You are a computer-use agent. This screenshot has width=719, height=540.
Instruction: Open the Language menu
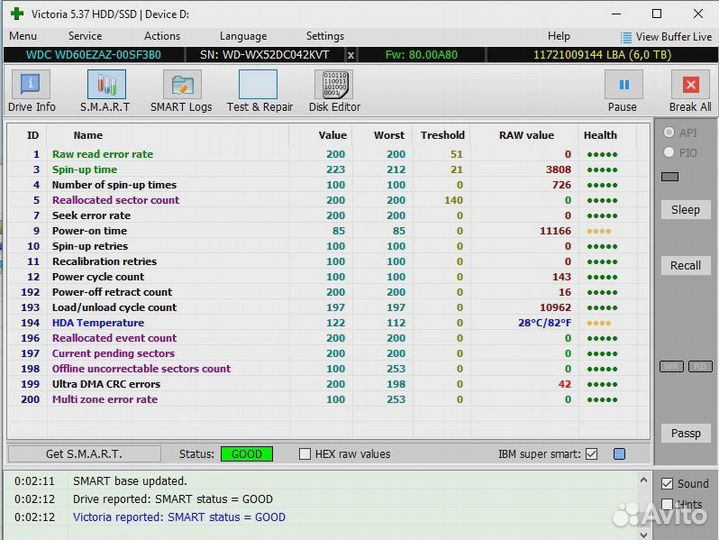point(243,36)
